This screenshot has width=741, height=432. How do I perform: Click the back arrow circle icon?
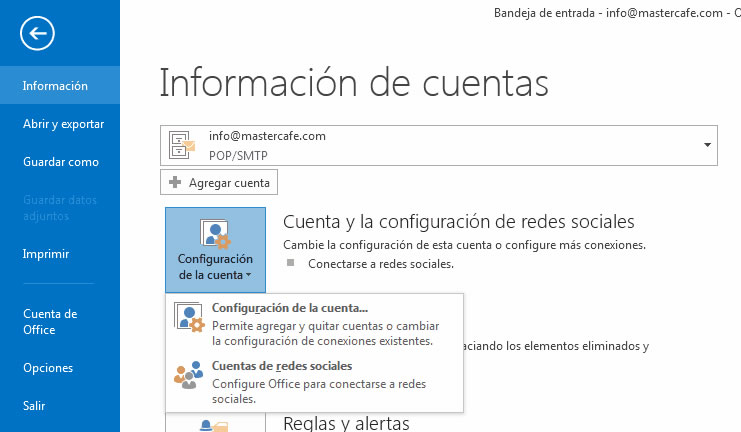click(x=37, y=35)
